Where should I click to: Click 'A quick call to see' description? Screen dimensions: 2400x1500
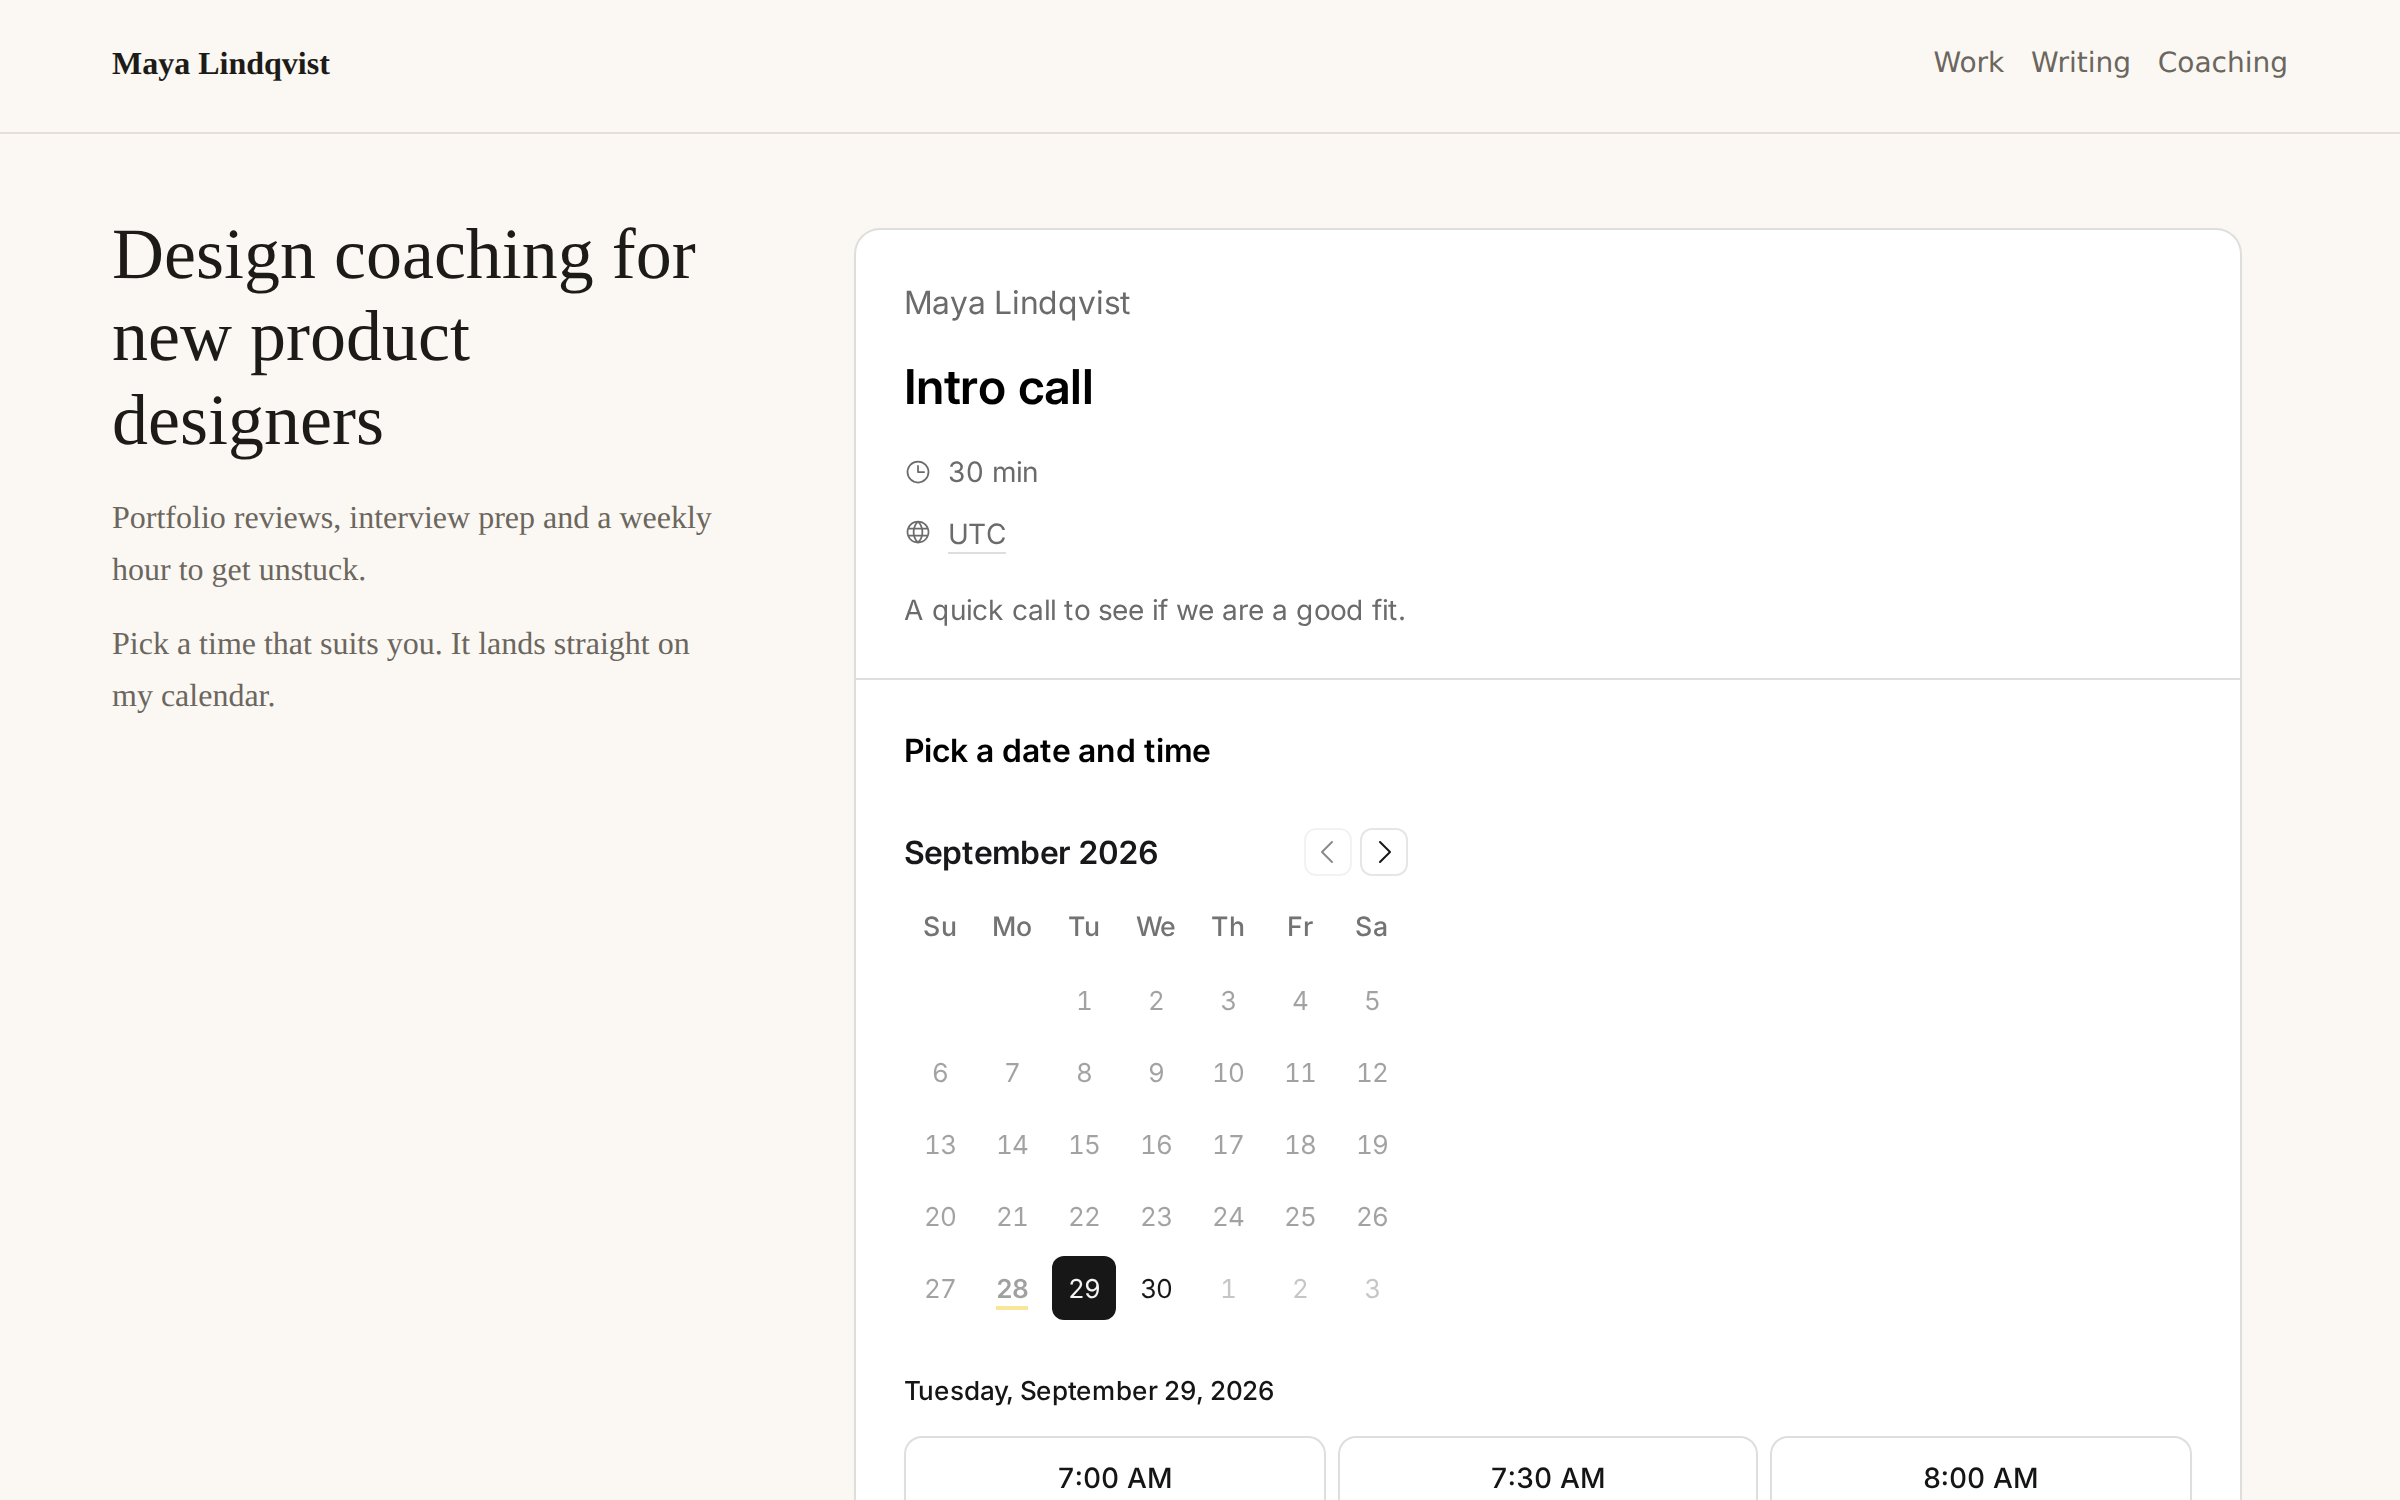click(1155, 610)
